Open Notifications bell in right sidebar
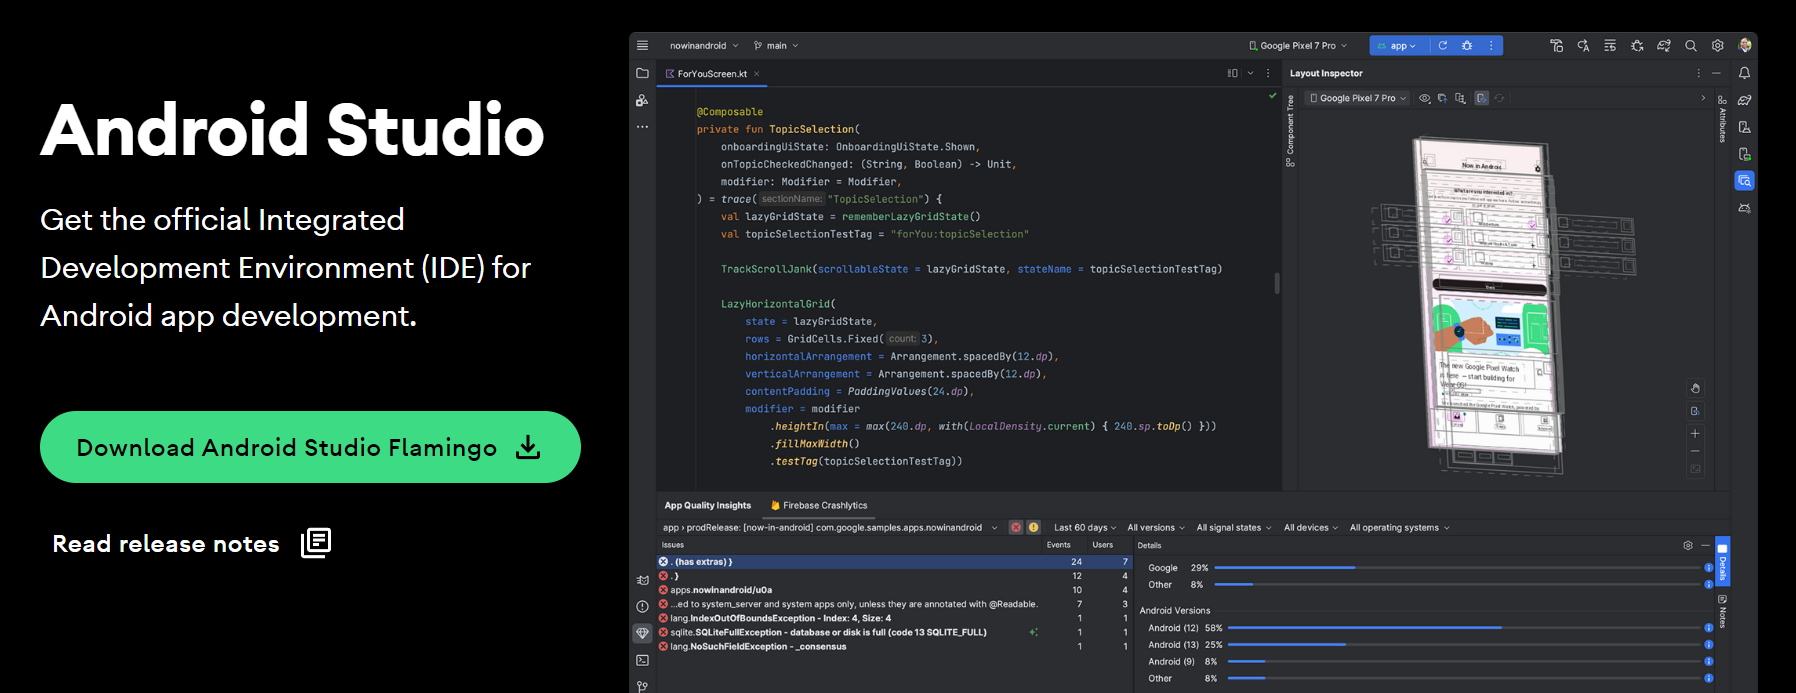 tap(1744, 73)
